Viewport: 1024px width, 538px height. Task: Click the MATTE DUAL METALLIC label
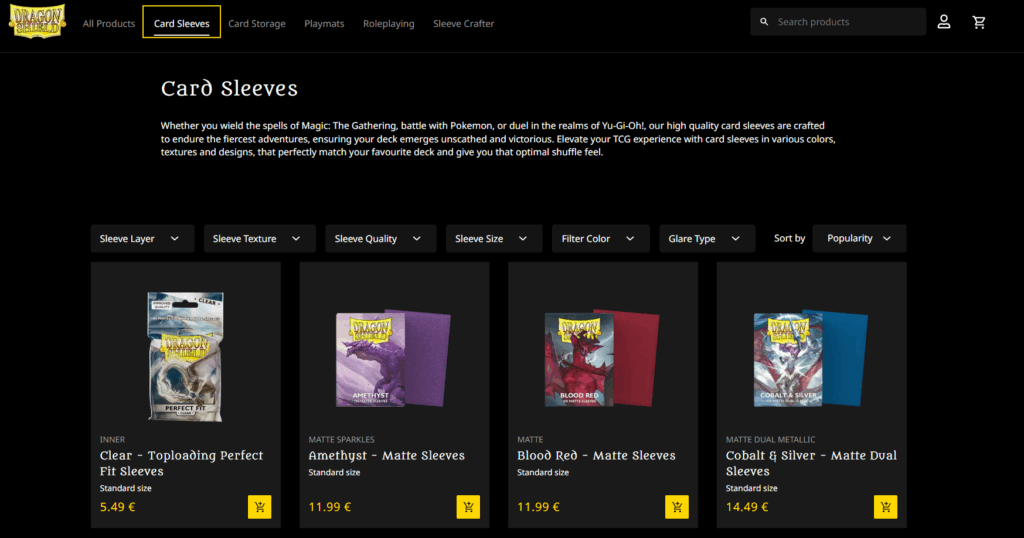(x=771, y=439)
